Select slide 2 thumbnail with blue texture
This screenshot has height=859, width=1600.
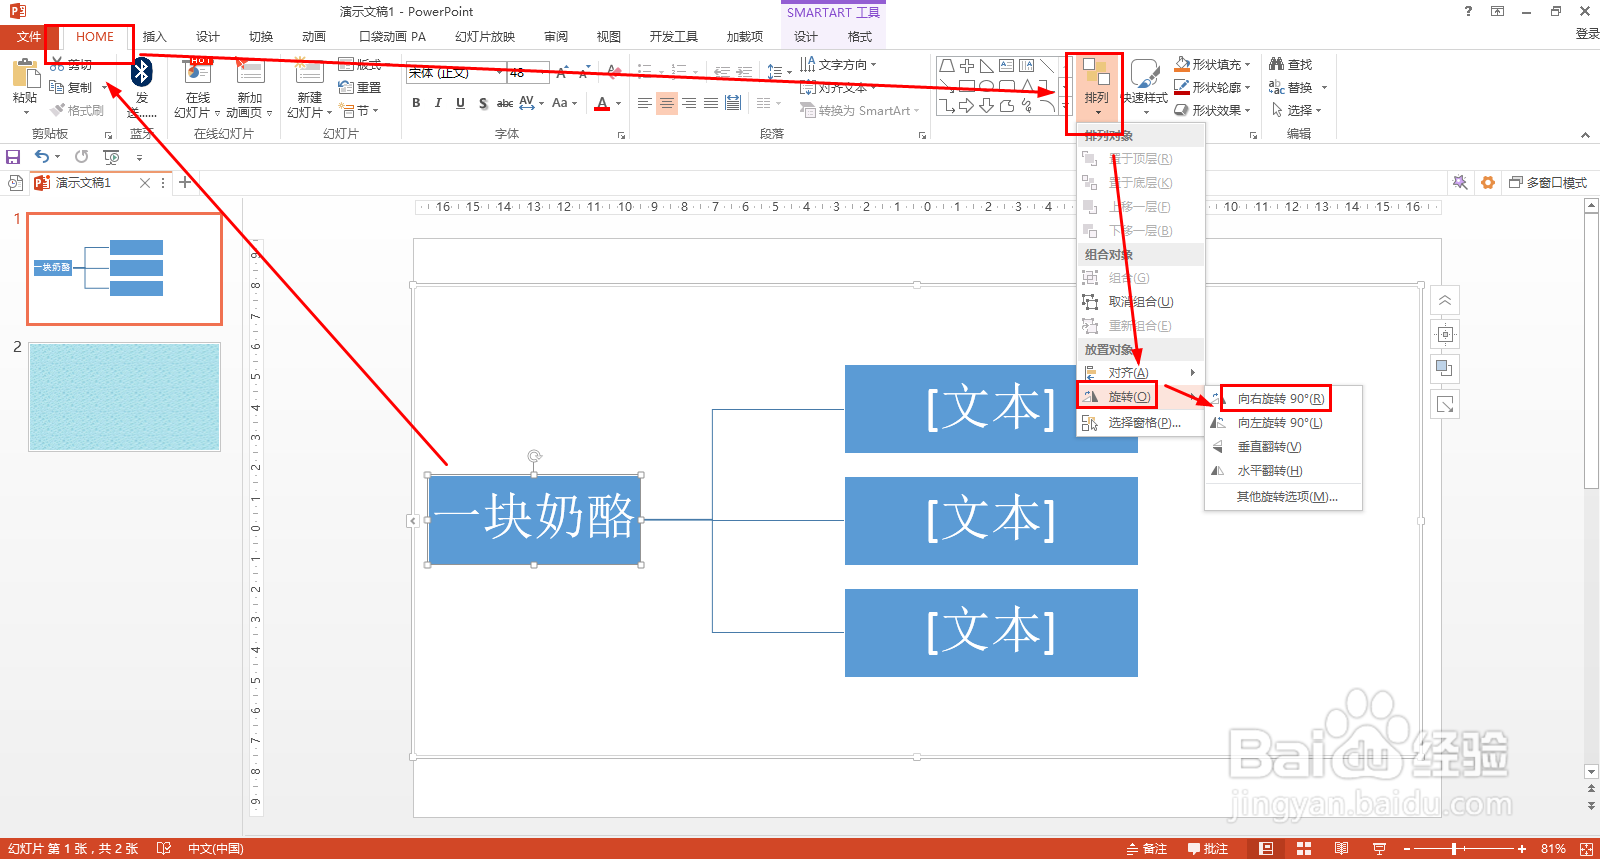124,397
